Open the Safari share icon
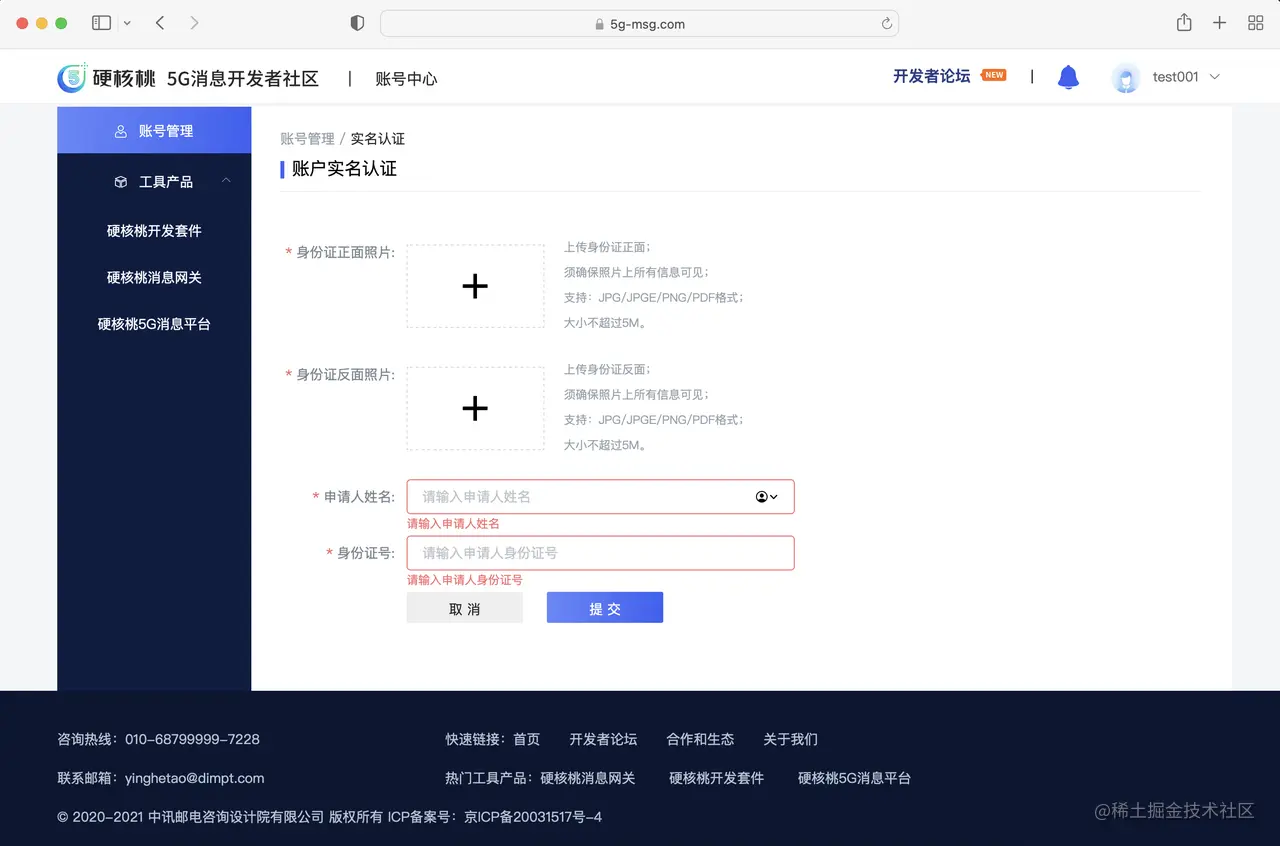 (x=1184, y=22)
